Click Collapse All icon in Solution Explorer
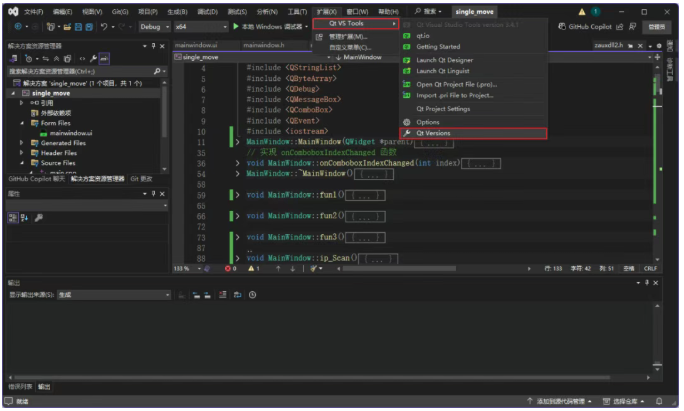This screenshot has height=411, width=684. coord(56,58)
